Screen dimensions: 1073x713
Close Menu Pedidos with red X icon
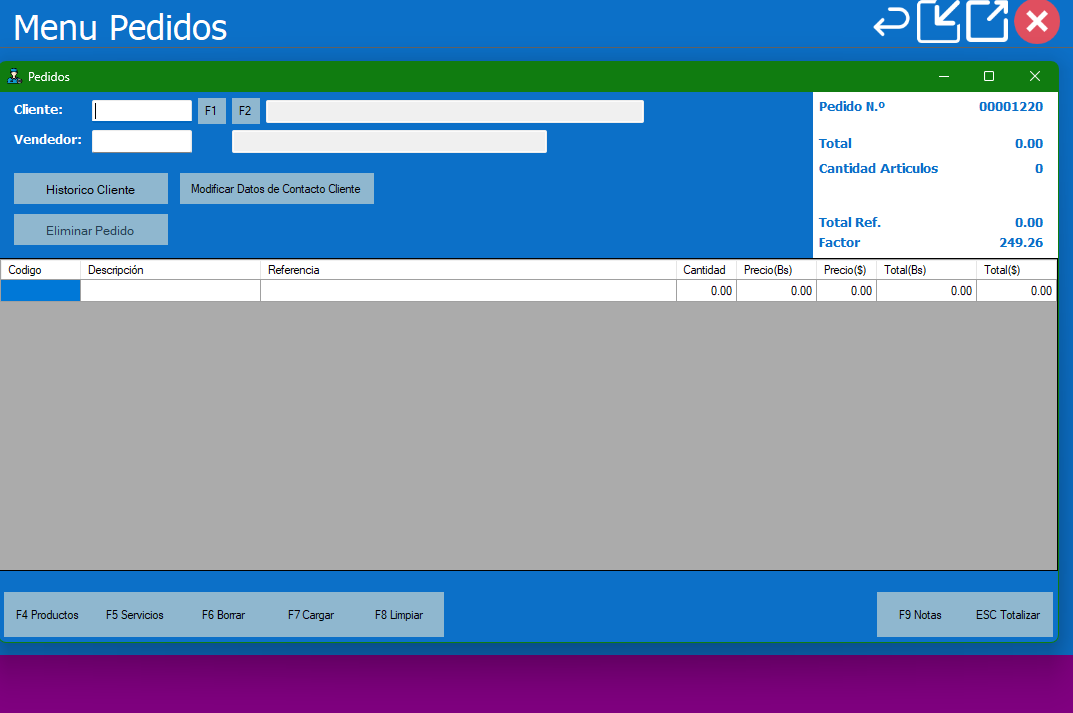point(1037,21)
